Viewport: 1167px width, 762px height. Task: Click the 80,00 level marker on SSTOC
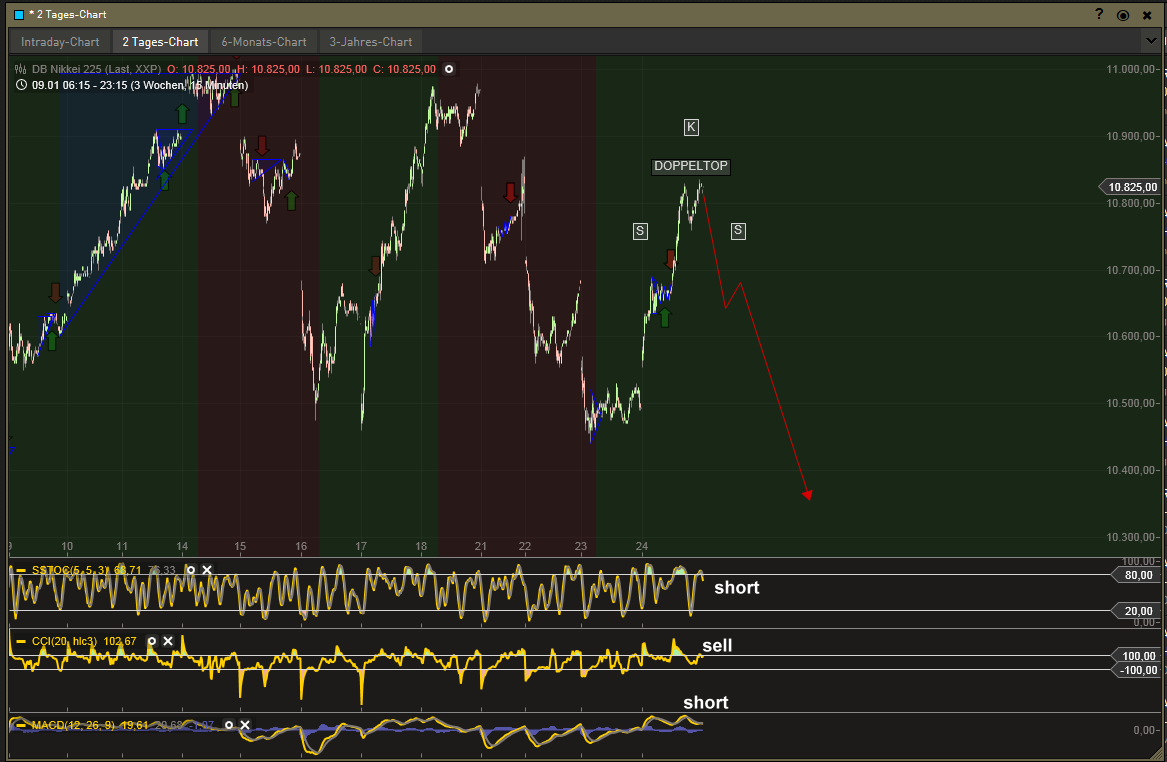1136,574
